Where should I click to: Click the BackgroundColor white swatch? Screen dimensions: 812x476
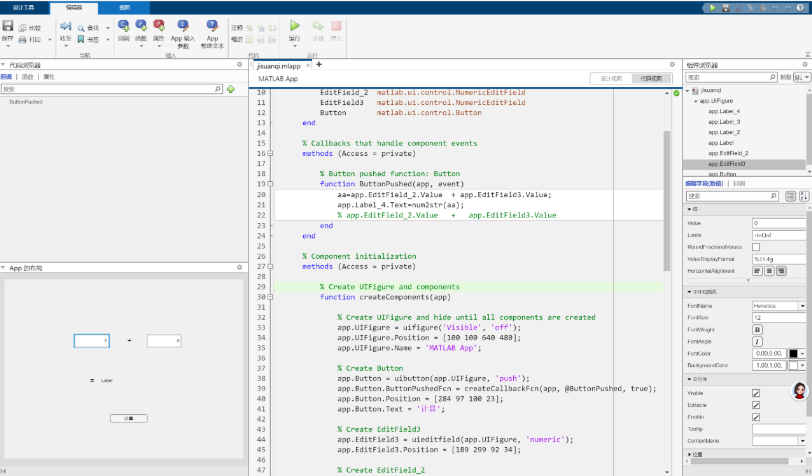793,365
